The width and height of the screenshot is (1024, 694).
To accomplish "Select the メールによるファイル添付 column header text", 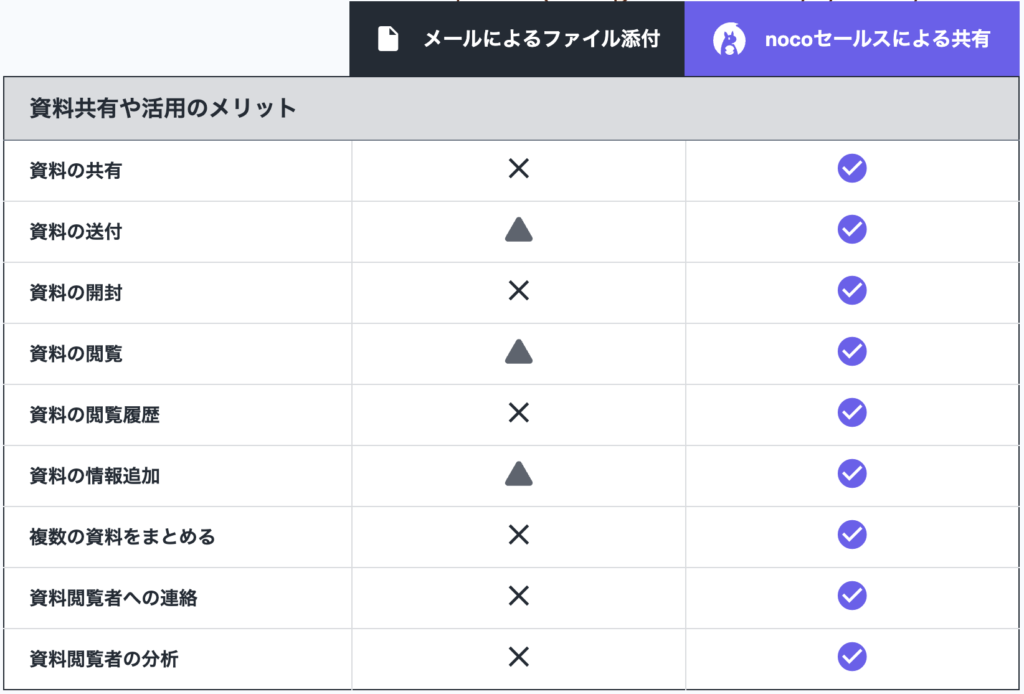I will [542, 39].
